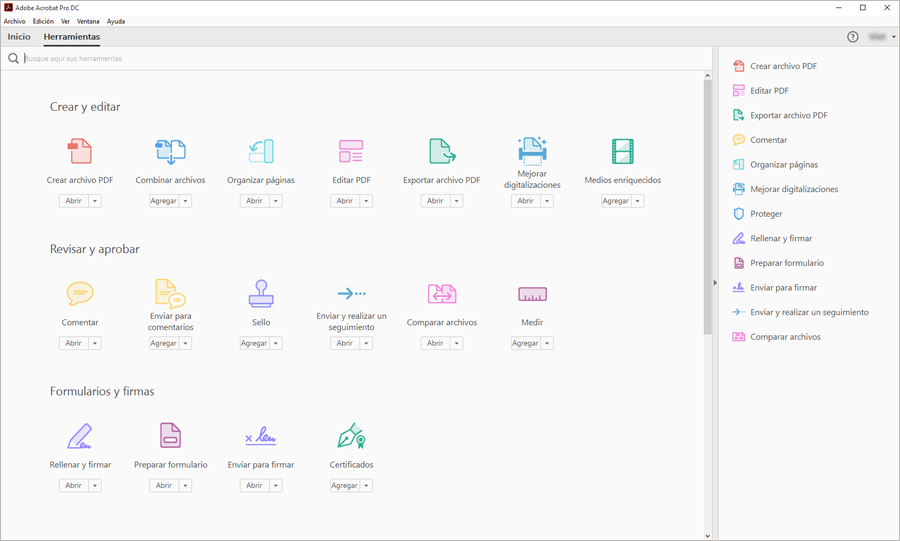Viewport: 900px width, 541px height.
Task: Click the help question mark icon
Action: point(853,37)
